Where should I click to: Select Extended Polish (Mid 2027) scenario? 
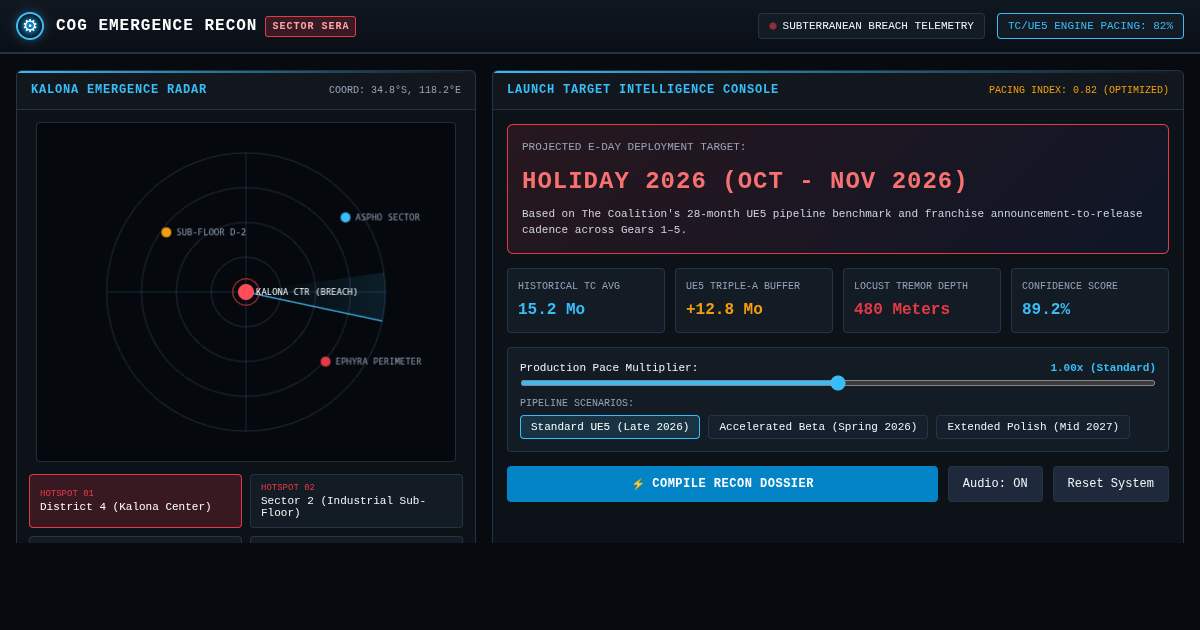(x=1033, y=427)
